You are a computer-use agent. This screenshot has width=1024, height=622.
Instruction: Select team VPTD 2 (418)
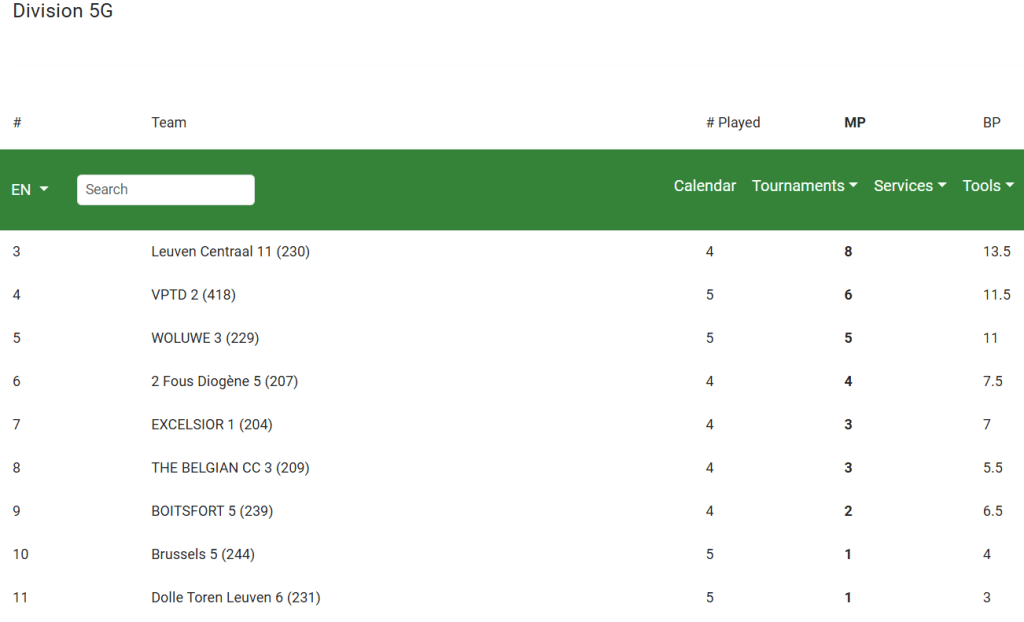(x=193, y=295)
